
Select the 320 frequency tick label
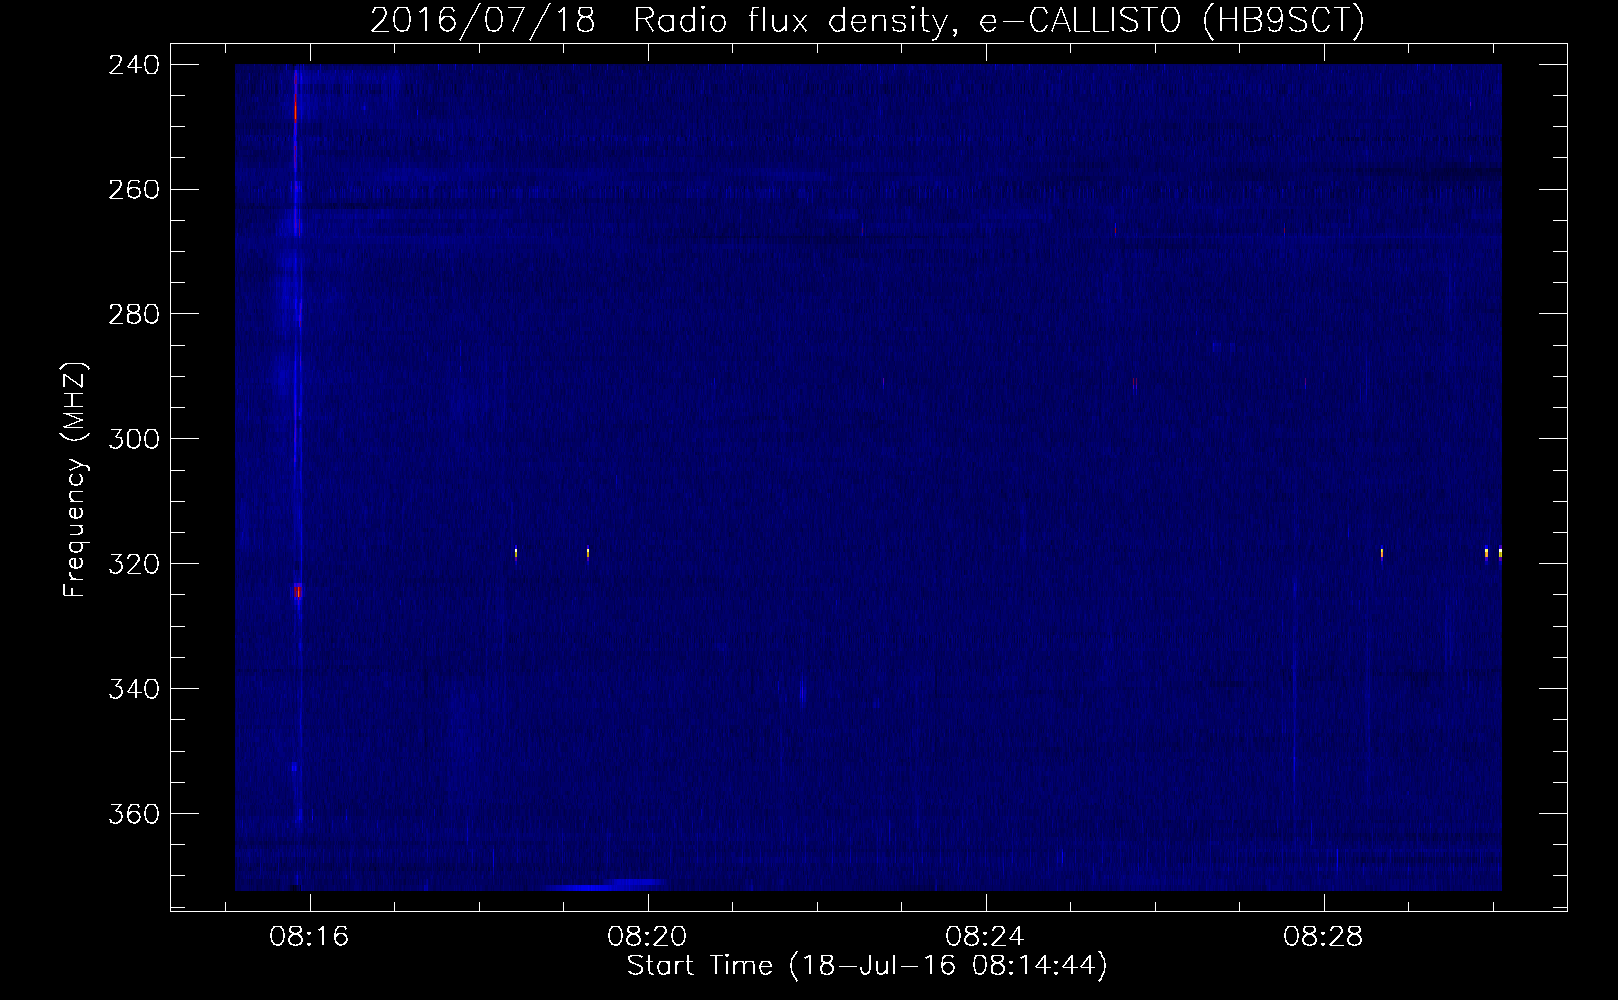click(134, 565)
